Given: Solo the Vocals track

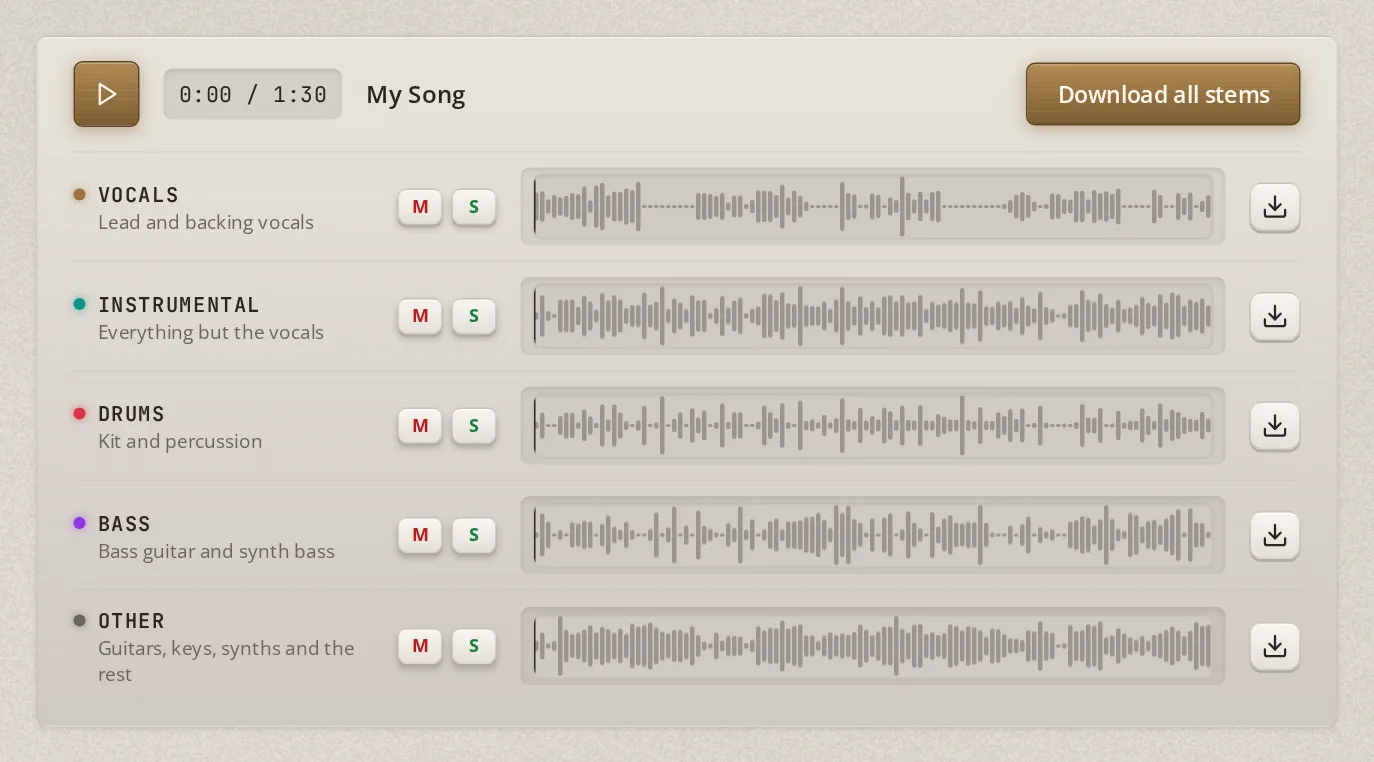Looking at the screenshot, I should [x=474, y=207].
